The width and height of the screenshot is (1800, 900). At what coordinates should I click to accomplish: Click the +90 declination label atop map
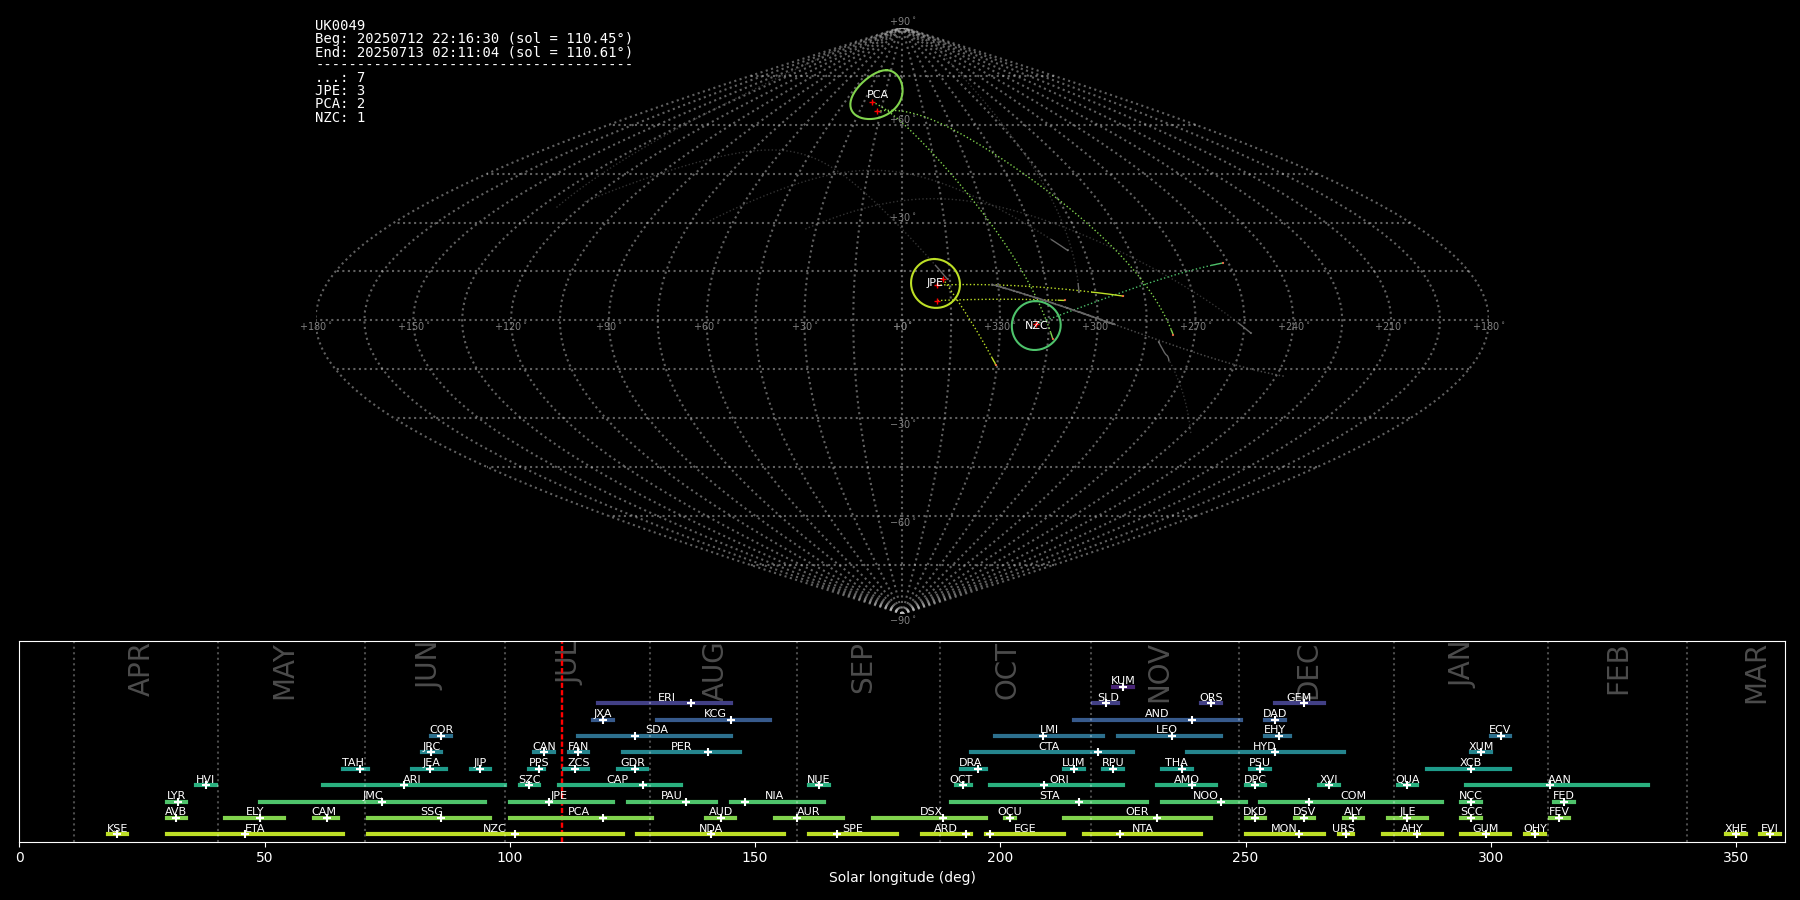(901, 21)
